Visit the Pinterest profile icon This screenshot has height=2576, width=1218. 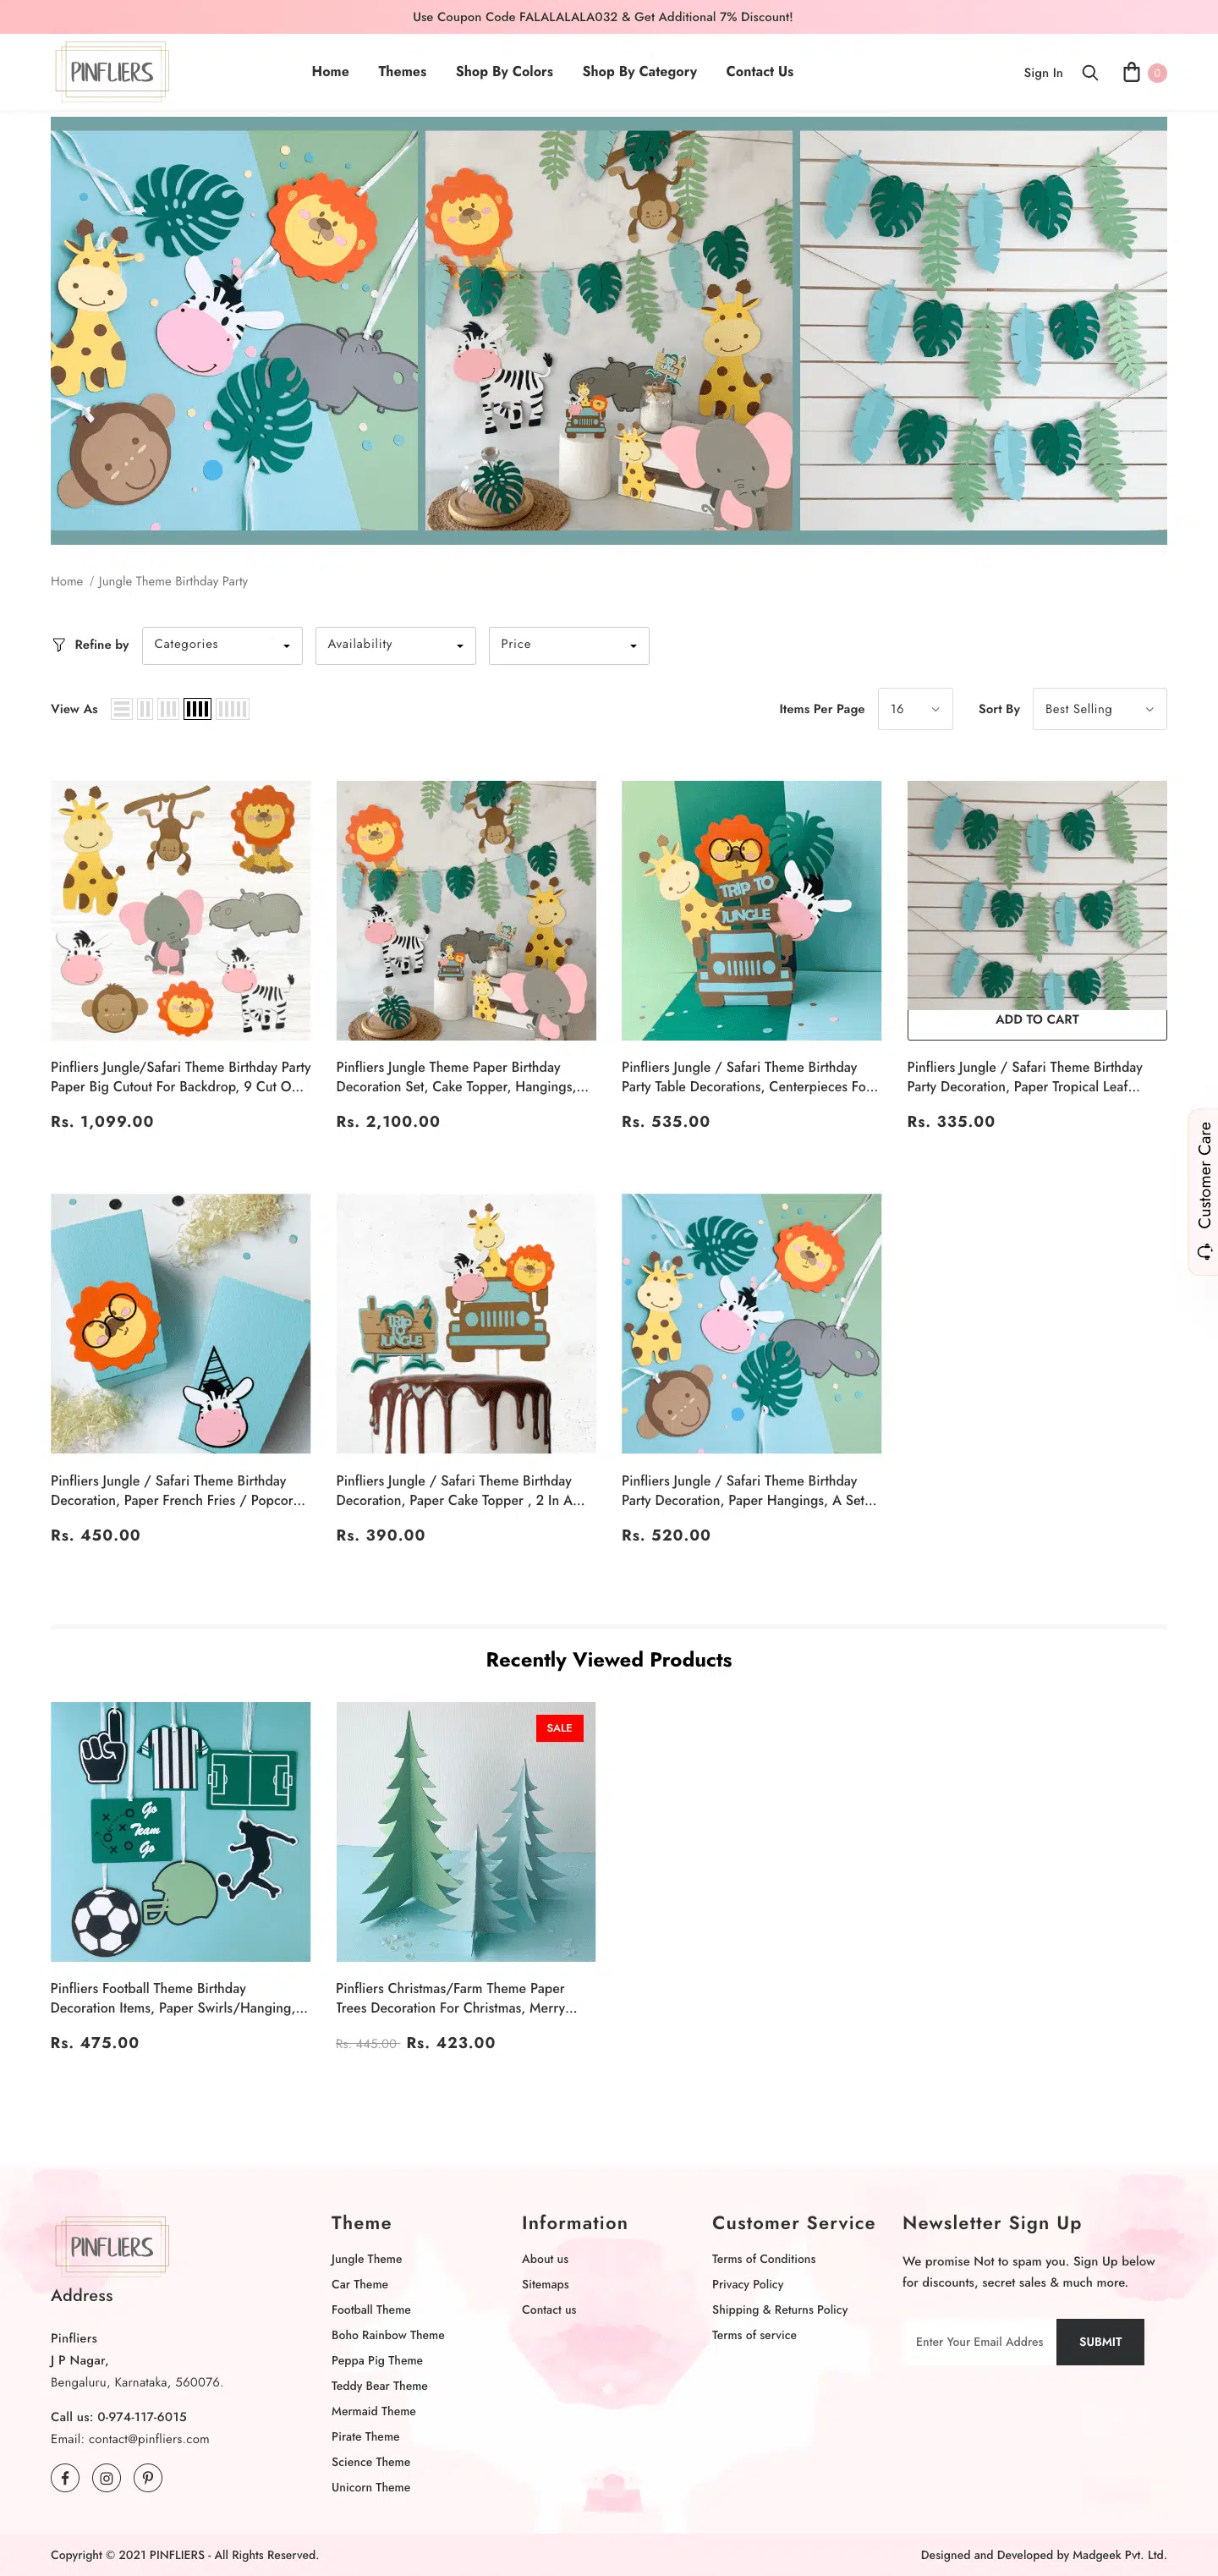tap(148, 2478)
